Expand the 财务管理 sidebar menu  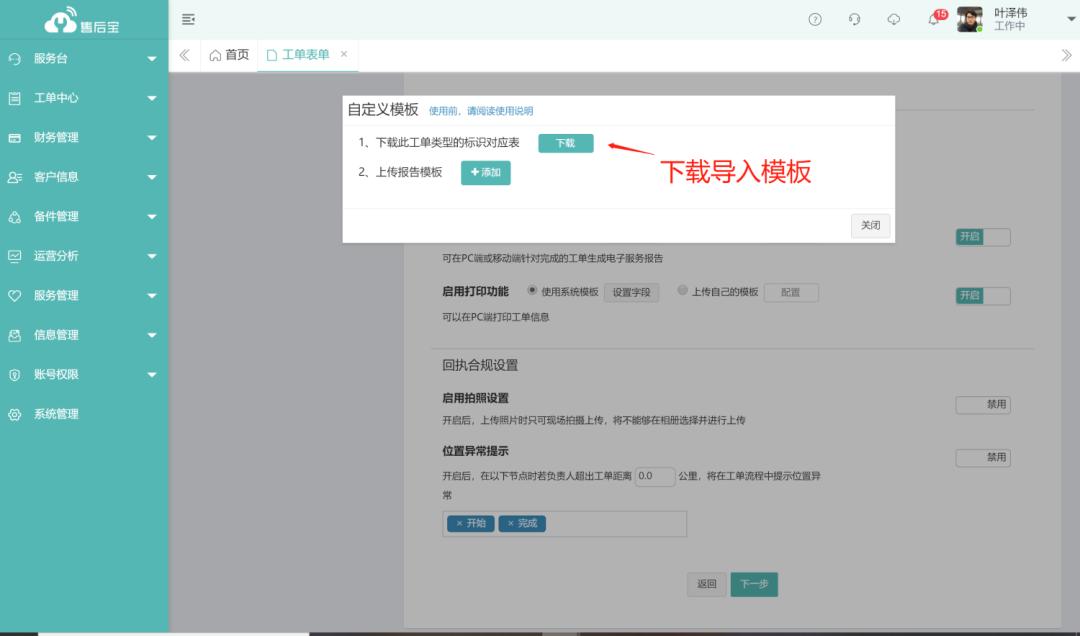coord(84,138)
